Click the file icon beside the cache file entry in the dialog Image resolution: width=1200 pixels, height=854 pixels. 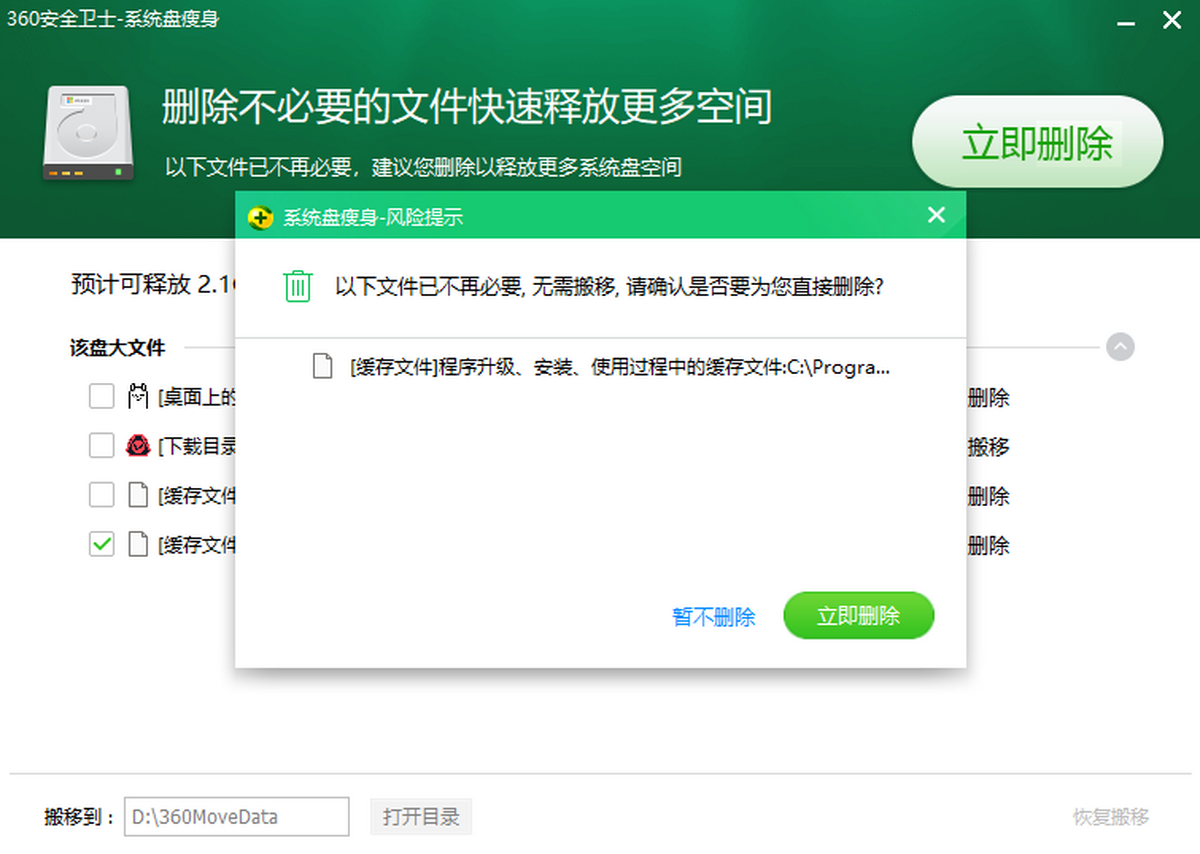coord(322,366)
